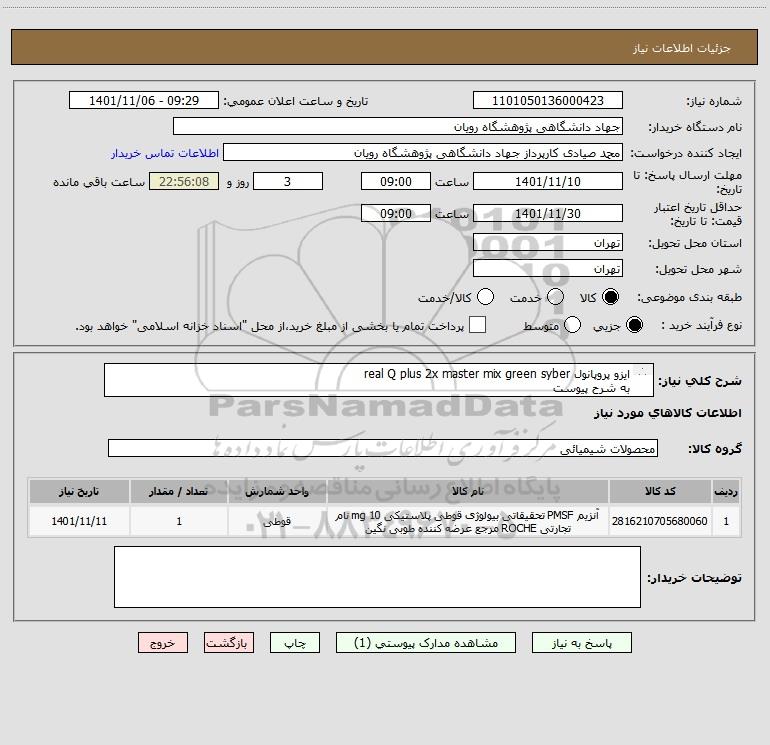The width and height of the screenshot is (770, 745).
Task: Select the کالا radio button
Action: 610,297
